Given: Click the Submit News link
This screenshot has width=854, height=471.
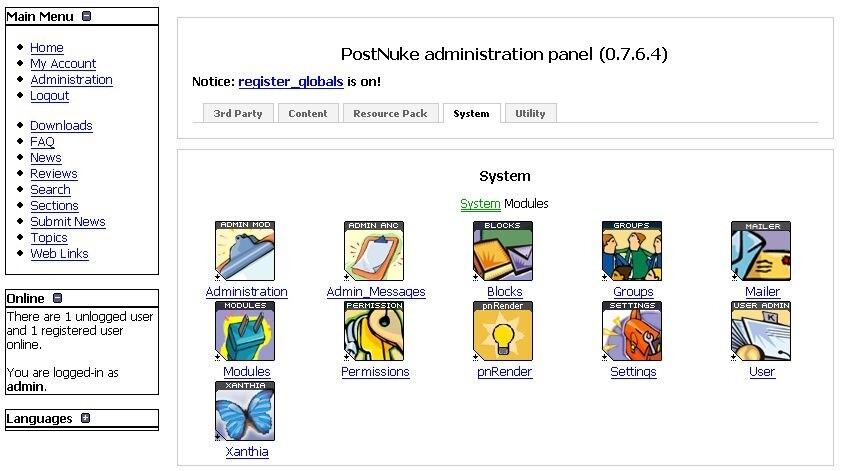Looking at the screenshot, I should point(68,222).
